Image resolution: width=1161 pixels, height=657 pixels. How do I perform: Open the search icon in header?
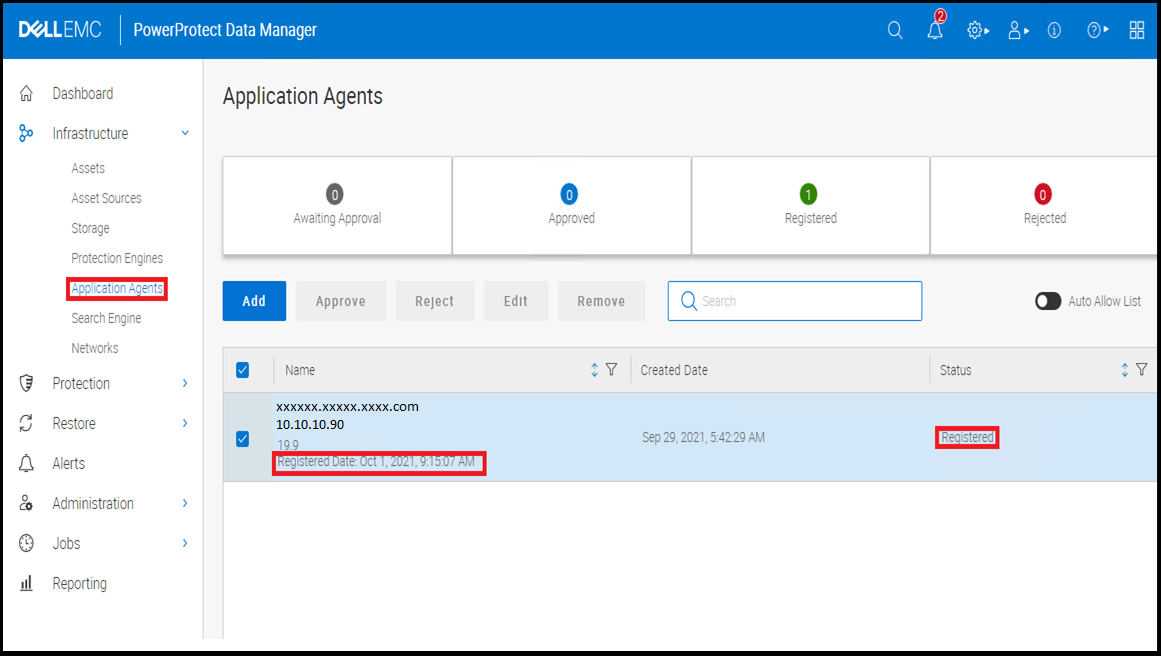[895, 30]
